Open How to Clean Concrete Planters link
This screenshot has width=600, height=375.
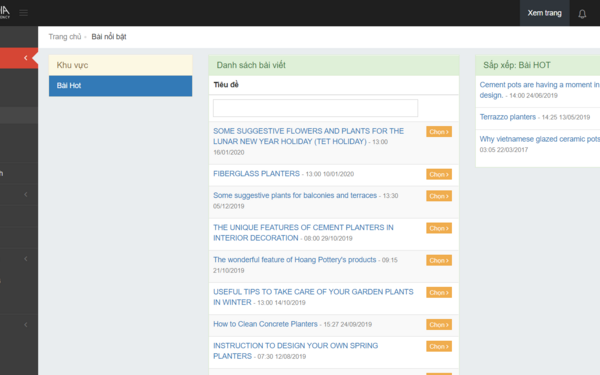coord(265,324)
